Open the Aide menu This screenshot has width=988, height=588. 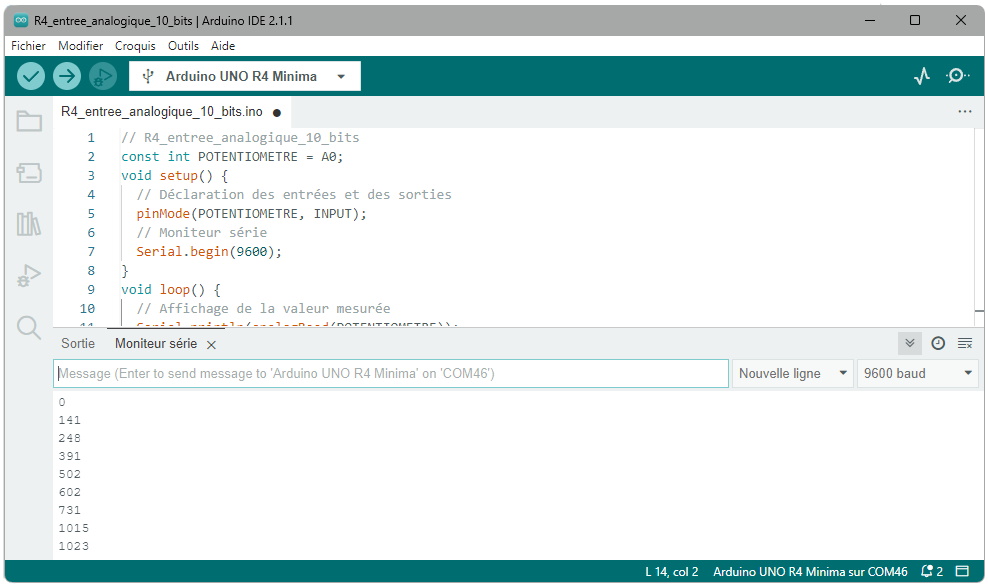click(223, 46)
